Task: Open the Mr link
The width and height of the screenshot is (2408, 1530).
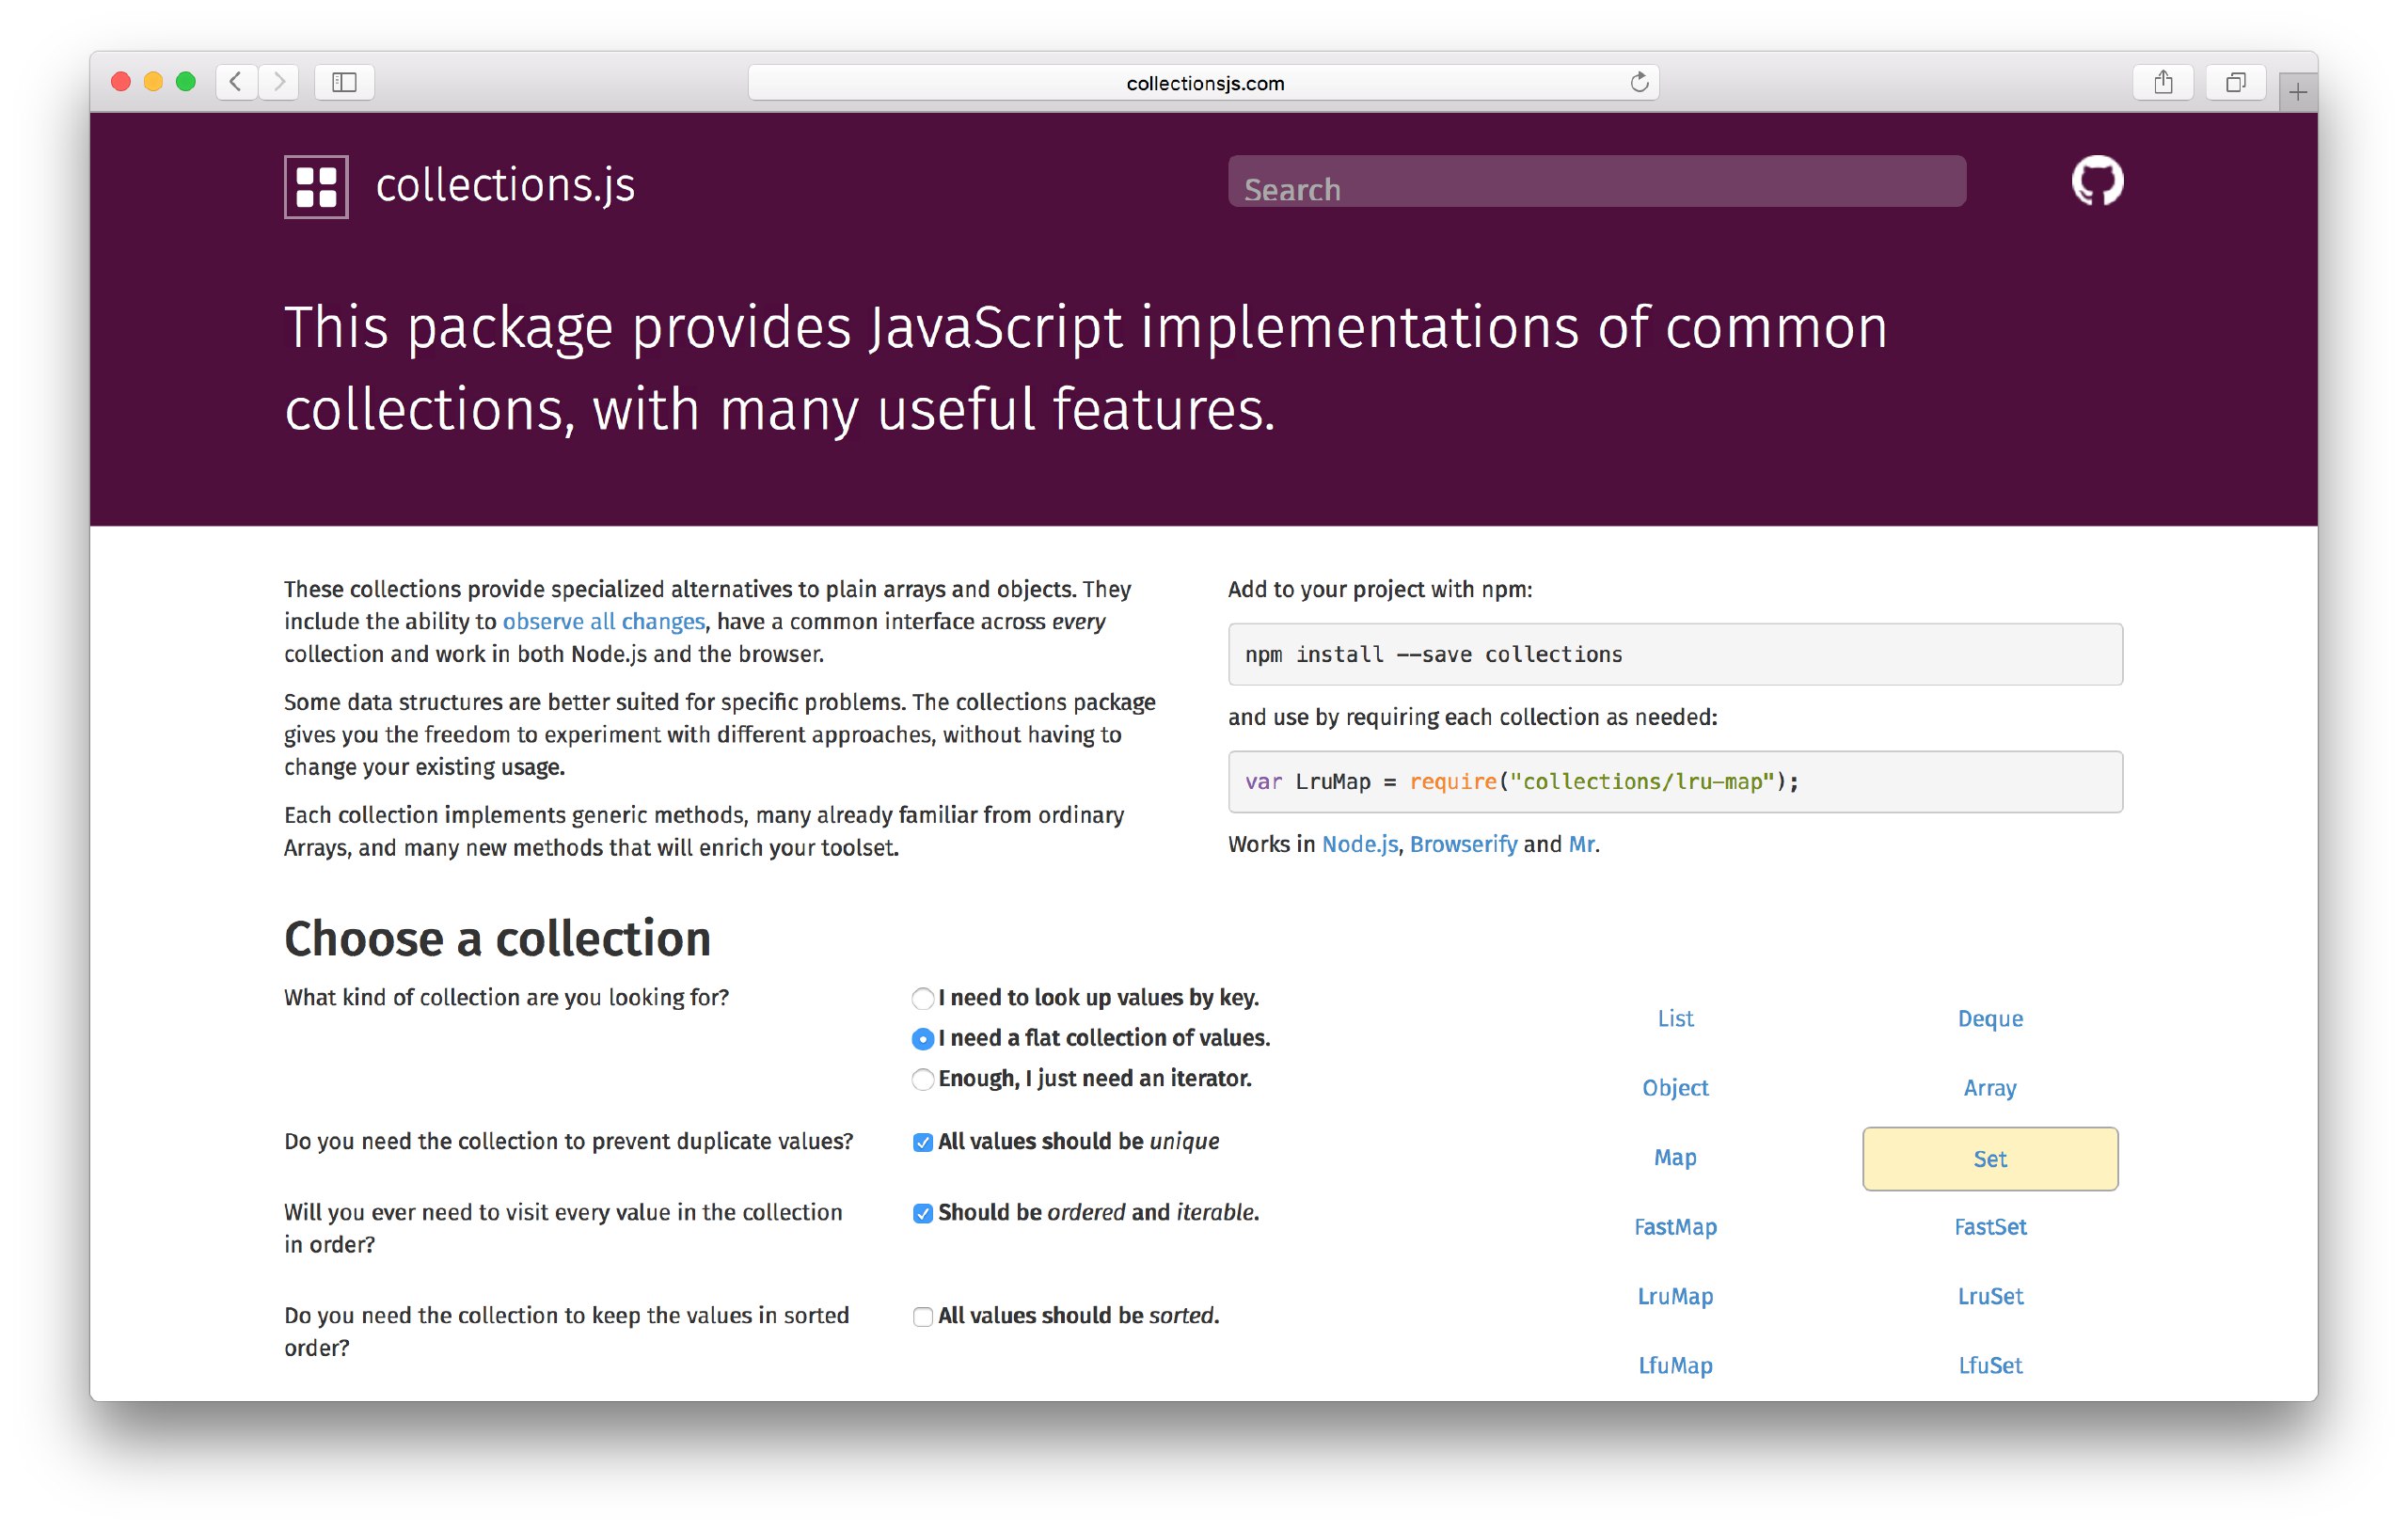Action: 1581,844
